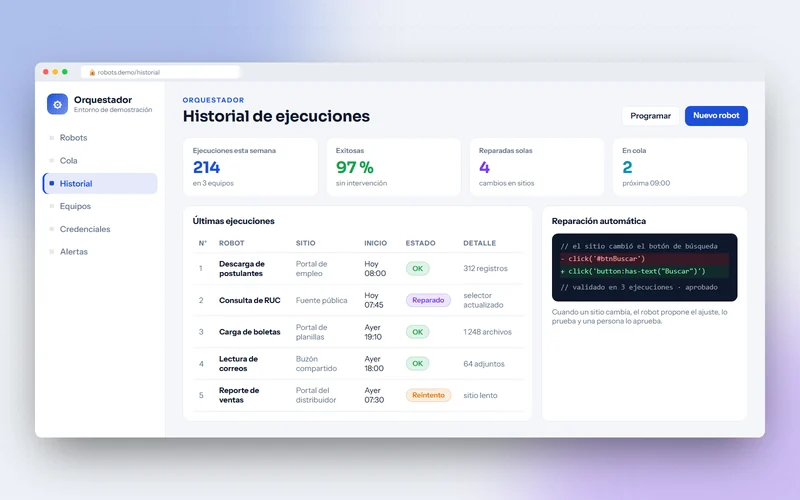
Task: Click the removed line click('#btnBuscar')
Action: point(644,259)
